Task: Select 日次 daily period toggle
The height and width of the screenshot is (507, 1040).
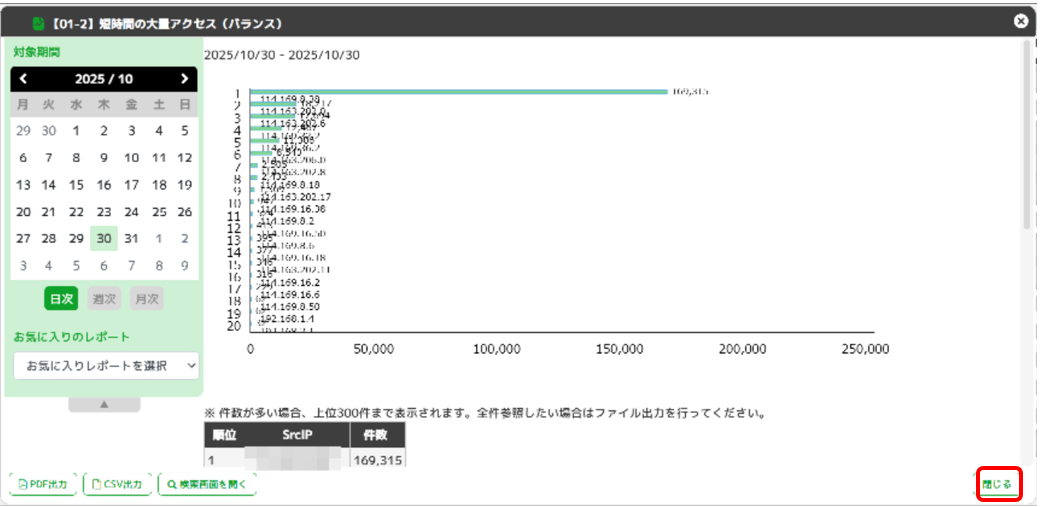Action: [61, 299]
